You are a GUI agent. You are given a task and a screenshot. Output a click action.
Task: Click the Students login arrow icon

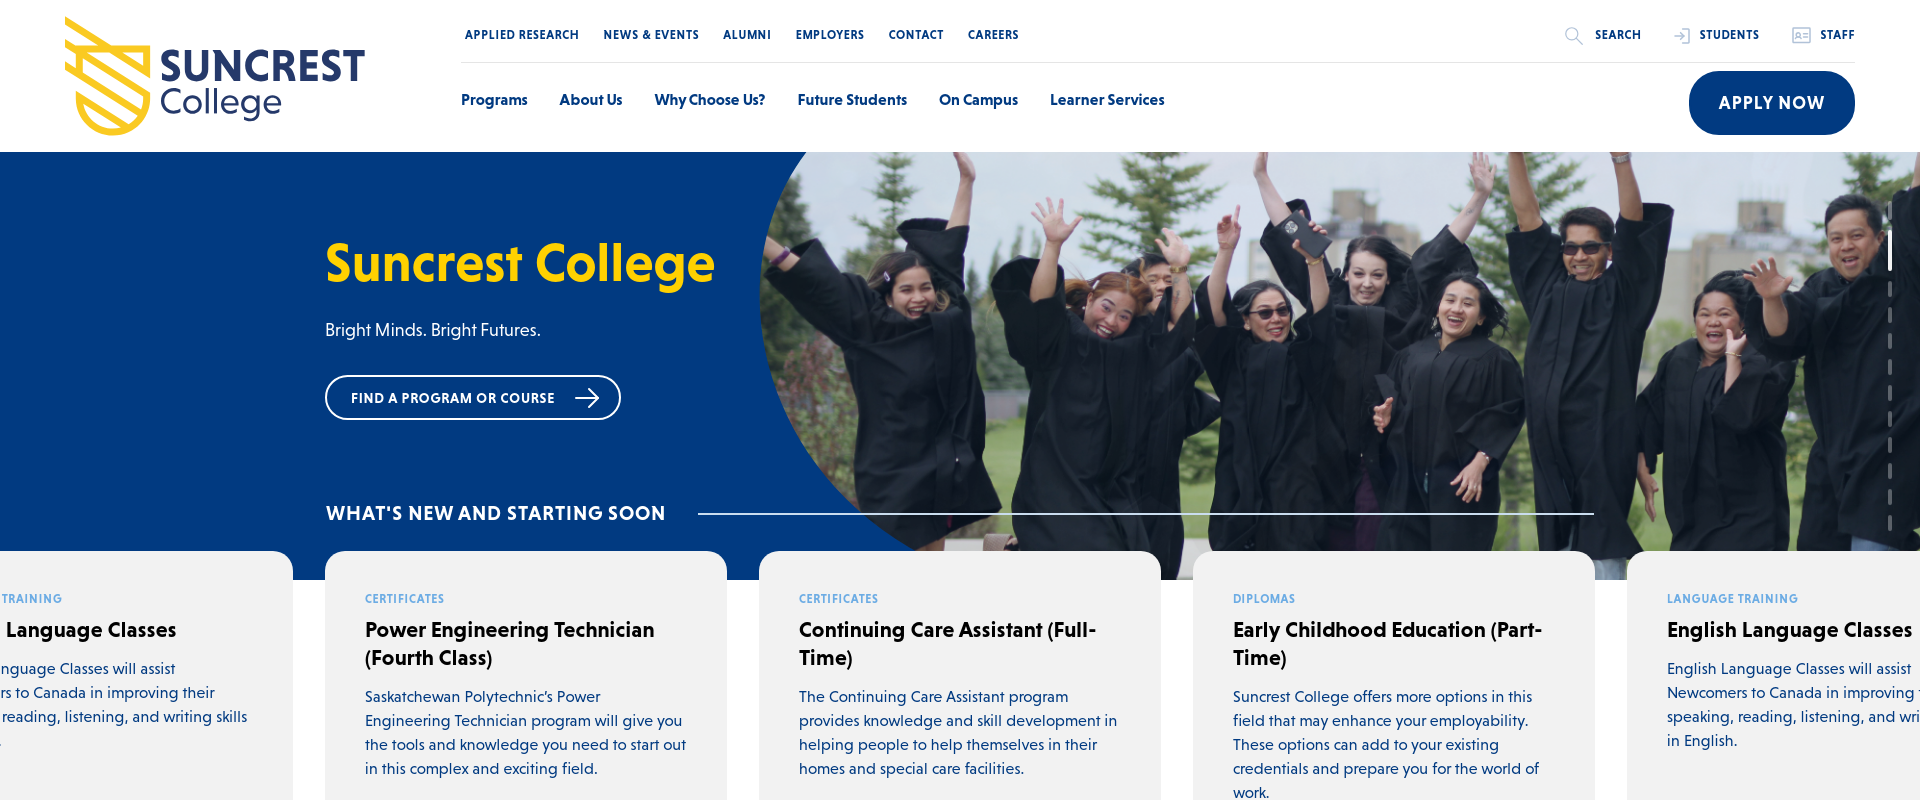[x=1682, y=35]
